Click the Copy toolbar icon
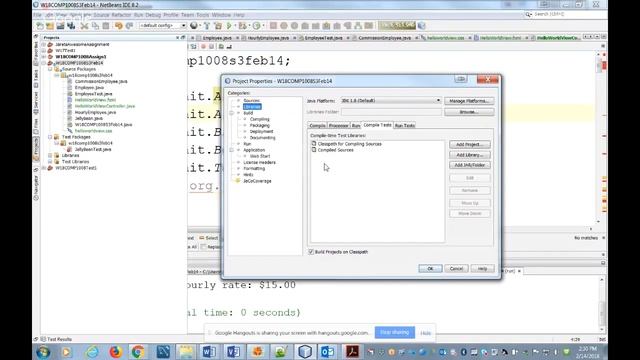640x360 pixels. tap(95, 26)
